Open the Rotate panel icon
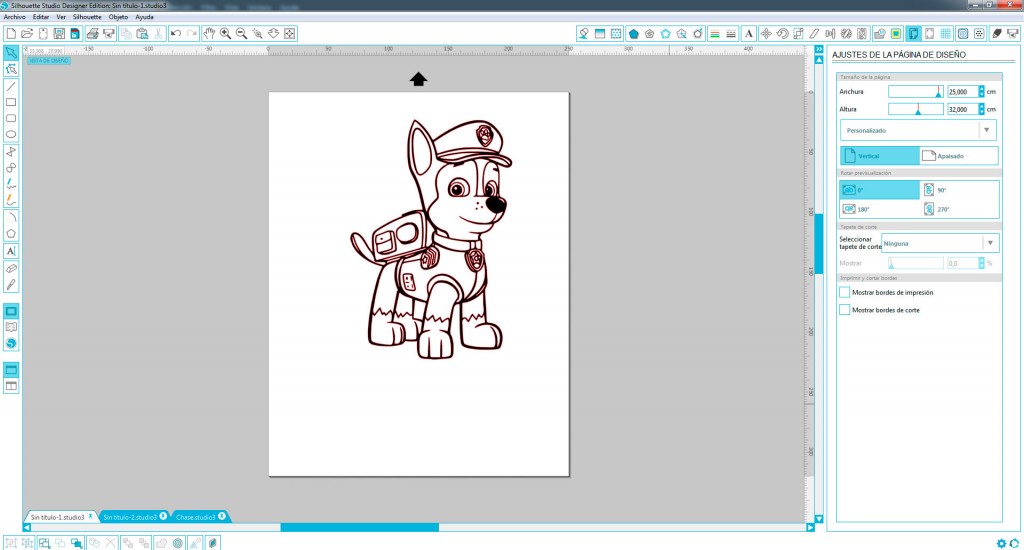 (782, 33)
